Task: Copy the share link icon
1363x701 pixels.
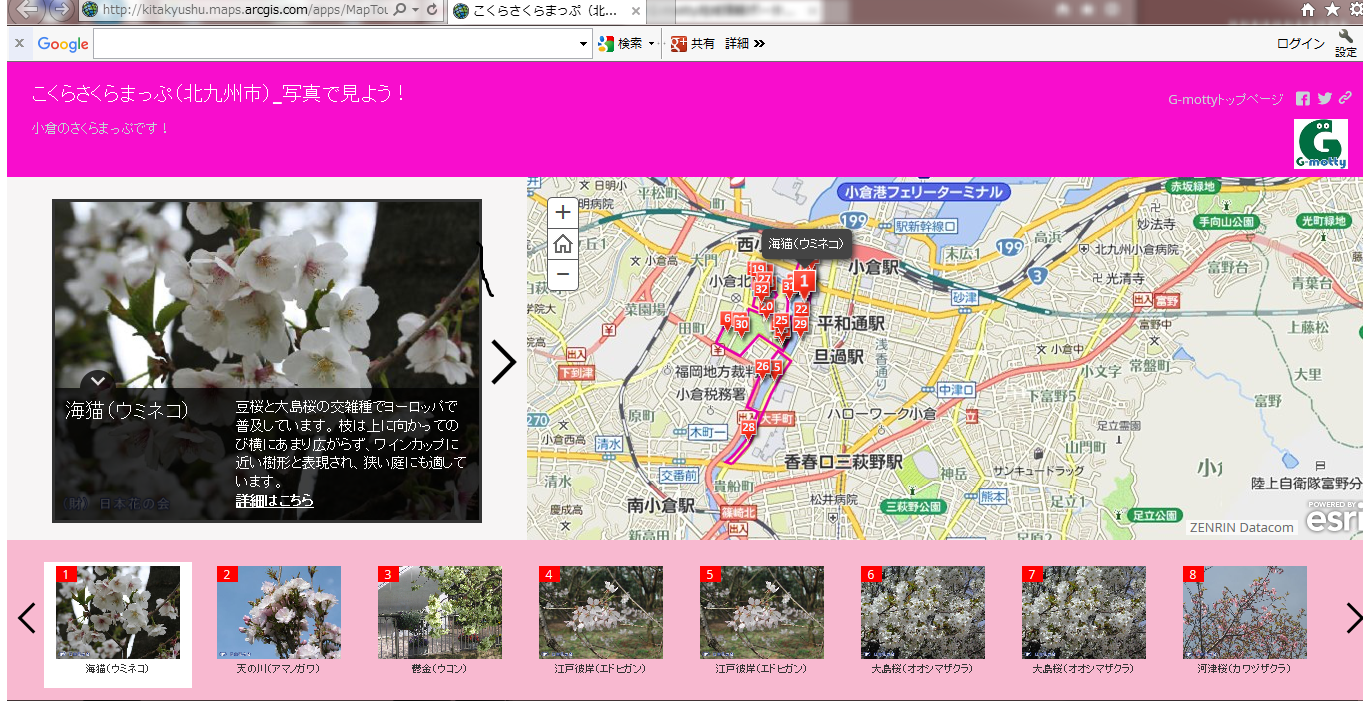Action: [x=1346, y=98]
